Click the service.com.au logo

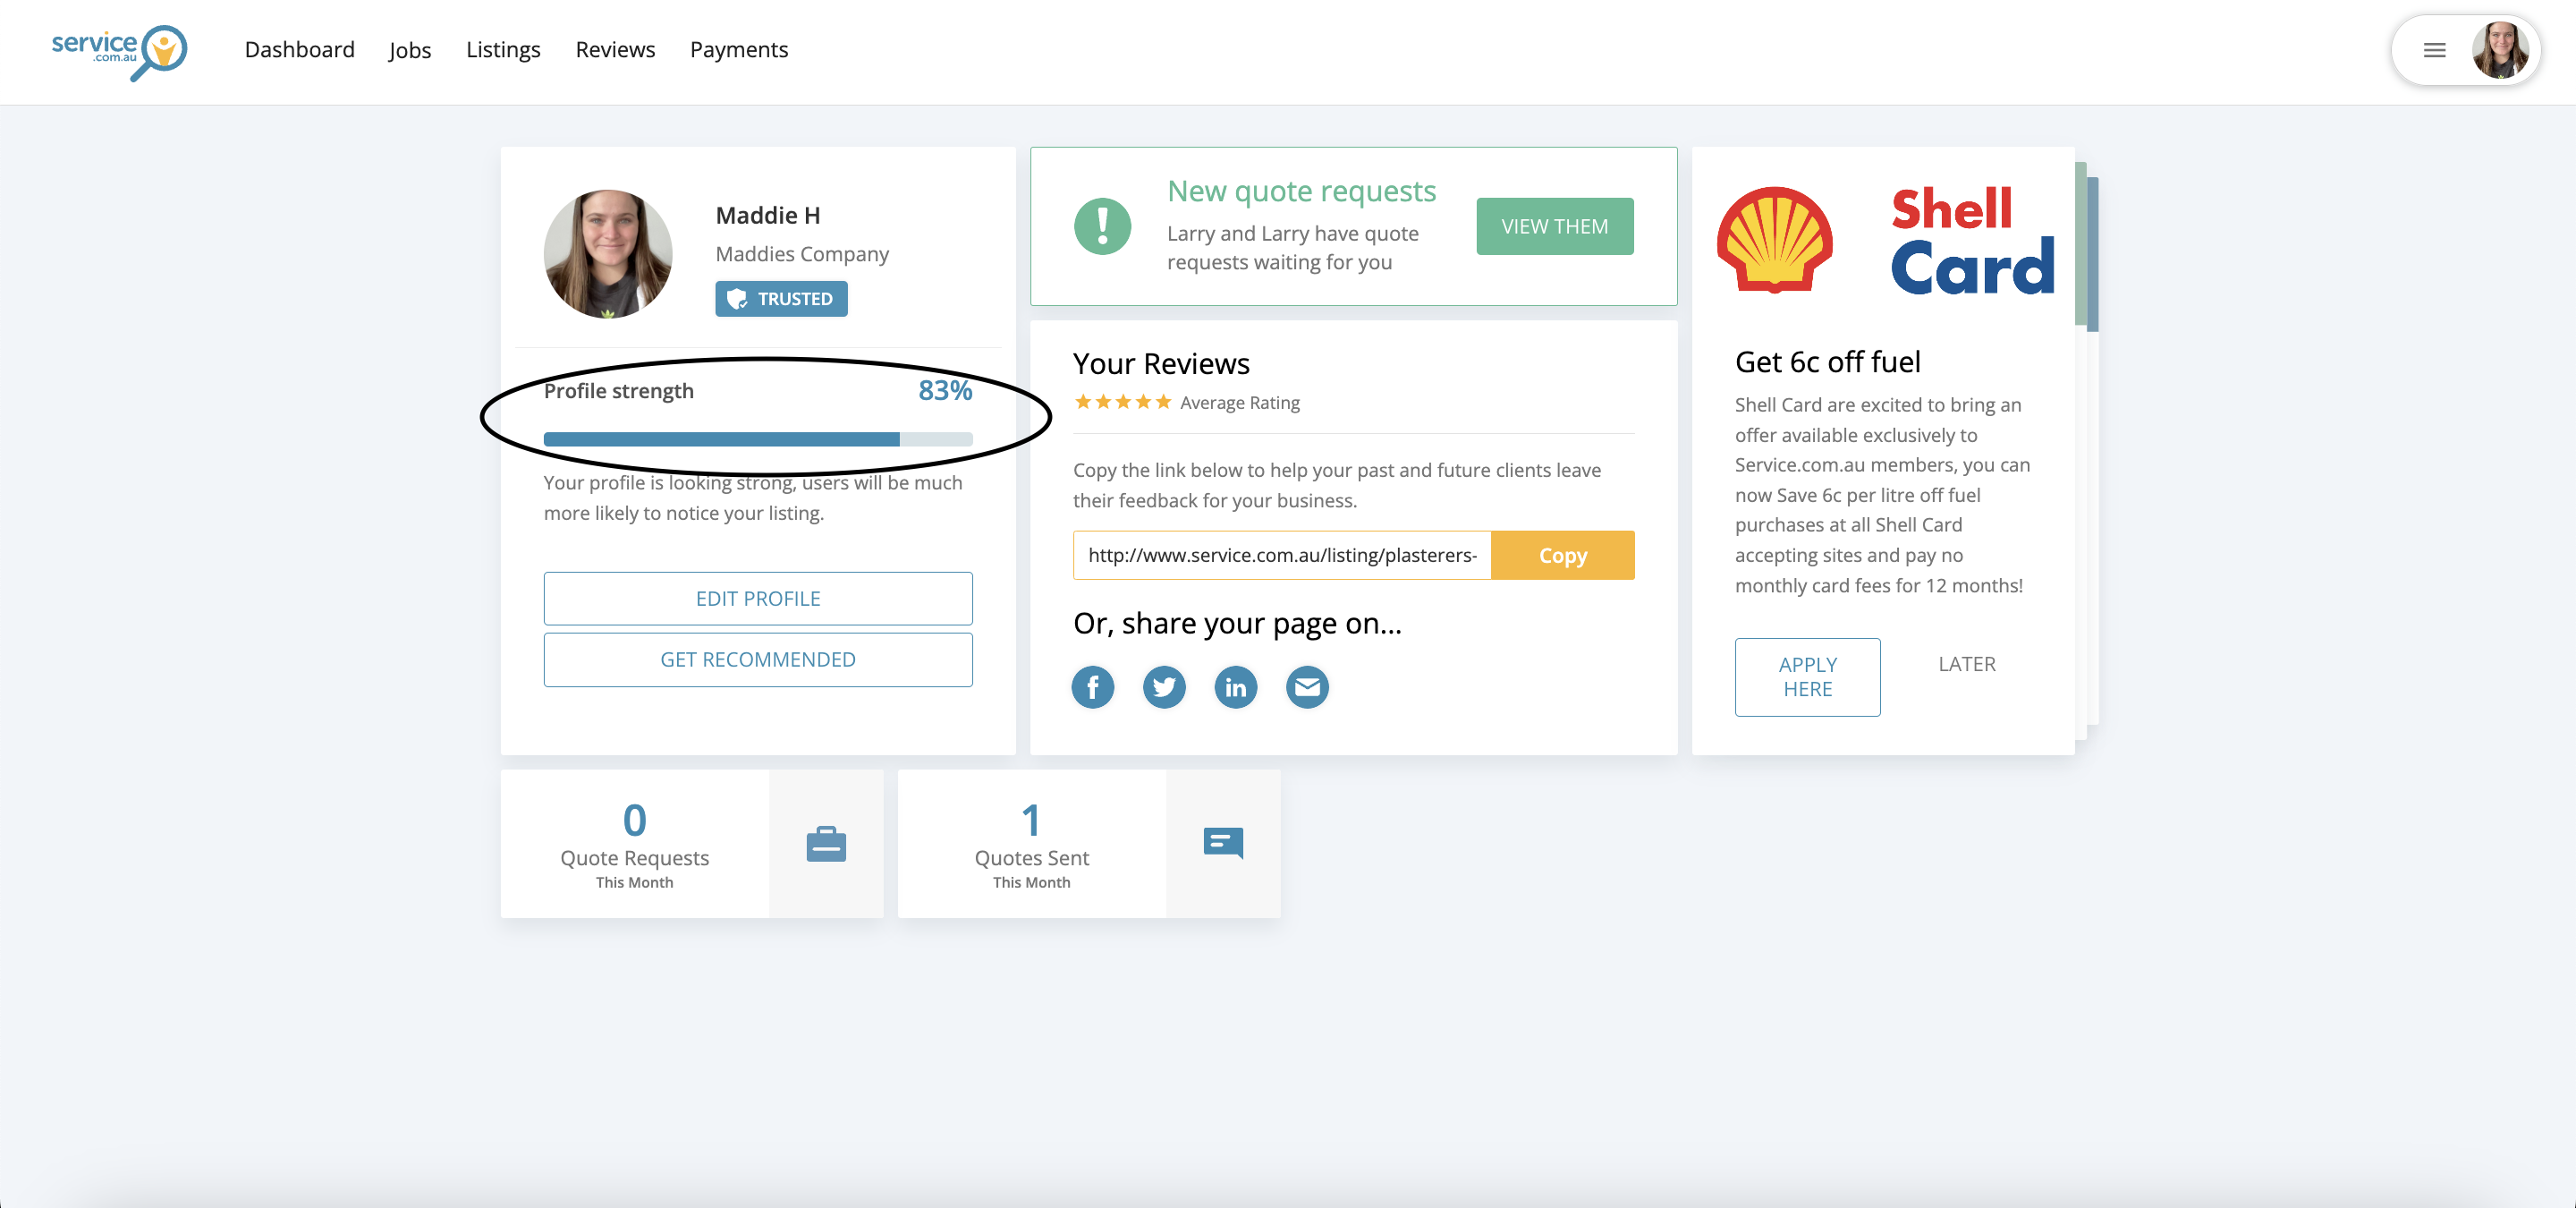119,51
